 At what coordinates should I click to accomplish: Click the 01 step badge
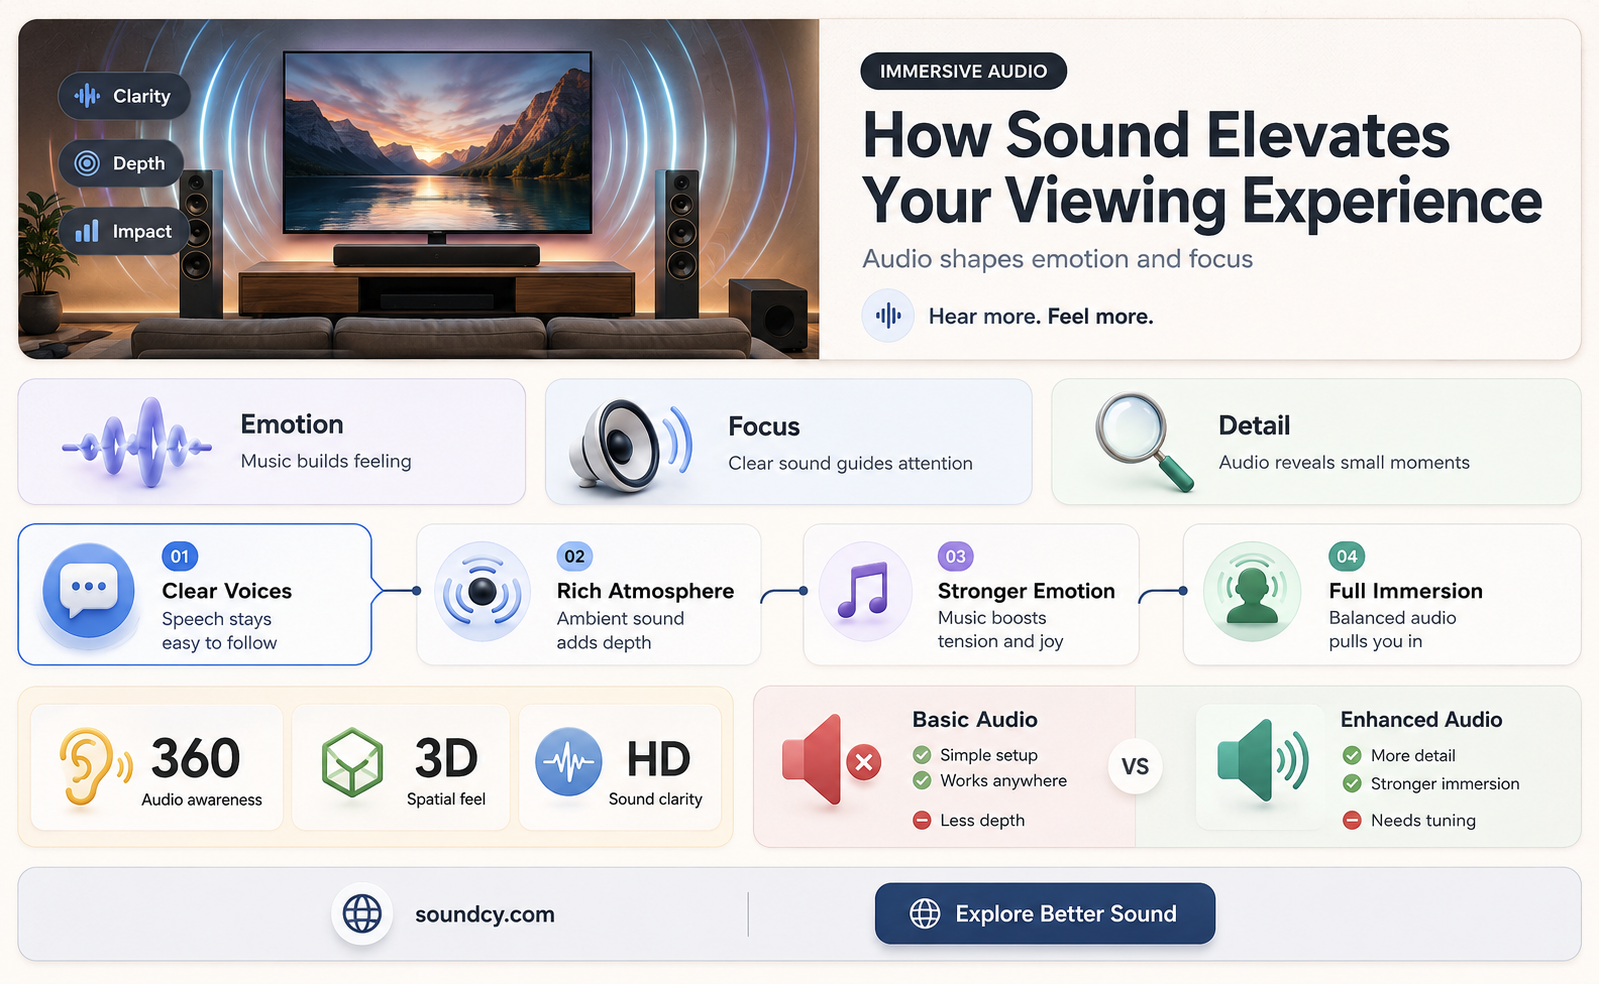click(180, 556)
